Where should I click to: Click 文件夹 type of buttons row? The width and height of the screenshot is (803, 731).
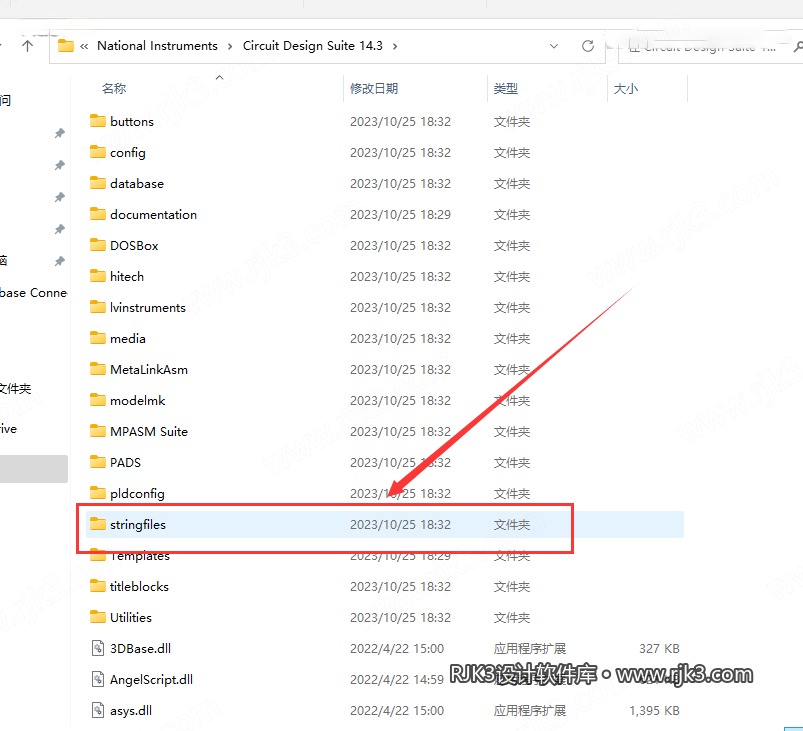click(512, 121)
